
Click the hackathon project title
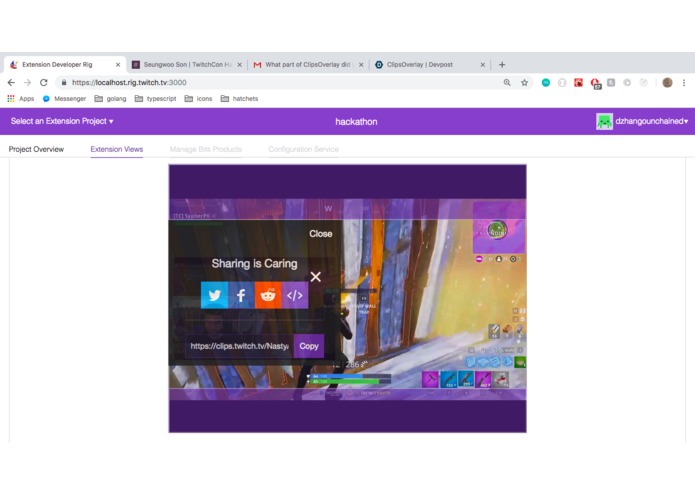point(356,122)
